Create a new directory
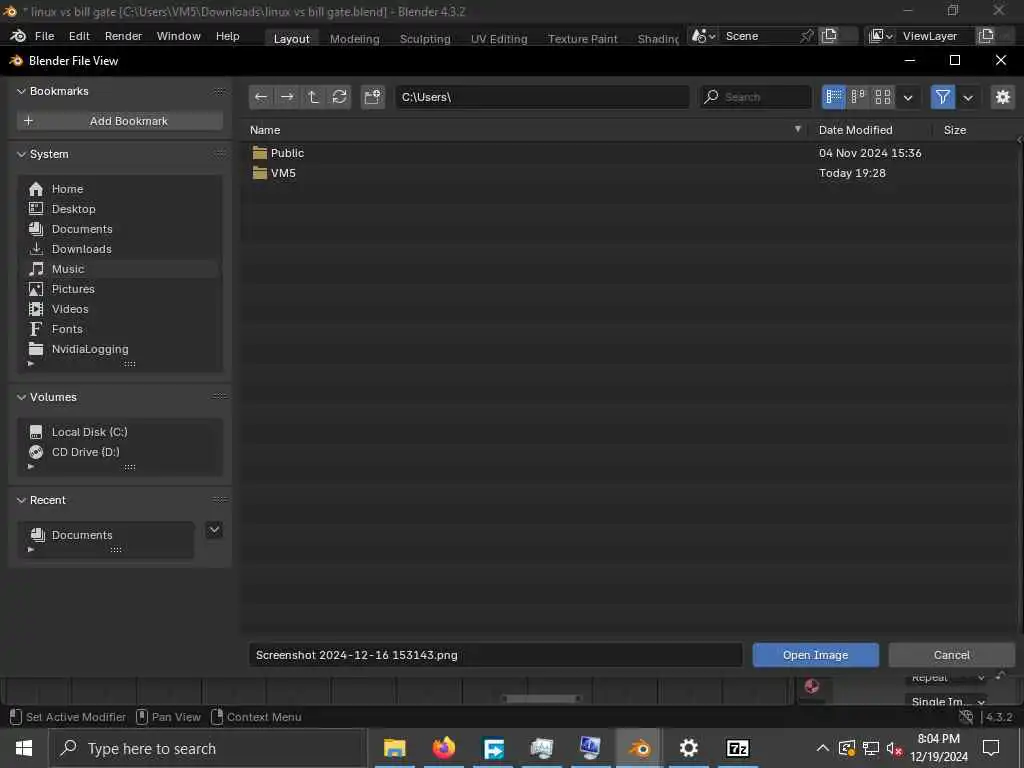Viewport: 1024px width, 768px height. tap(373, 97)
